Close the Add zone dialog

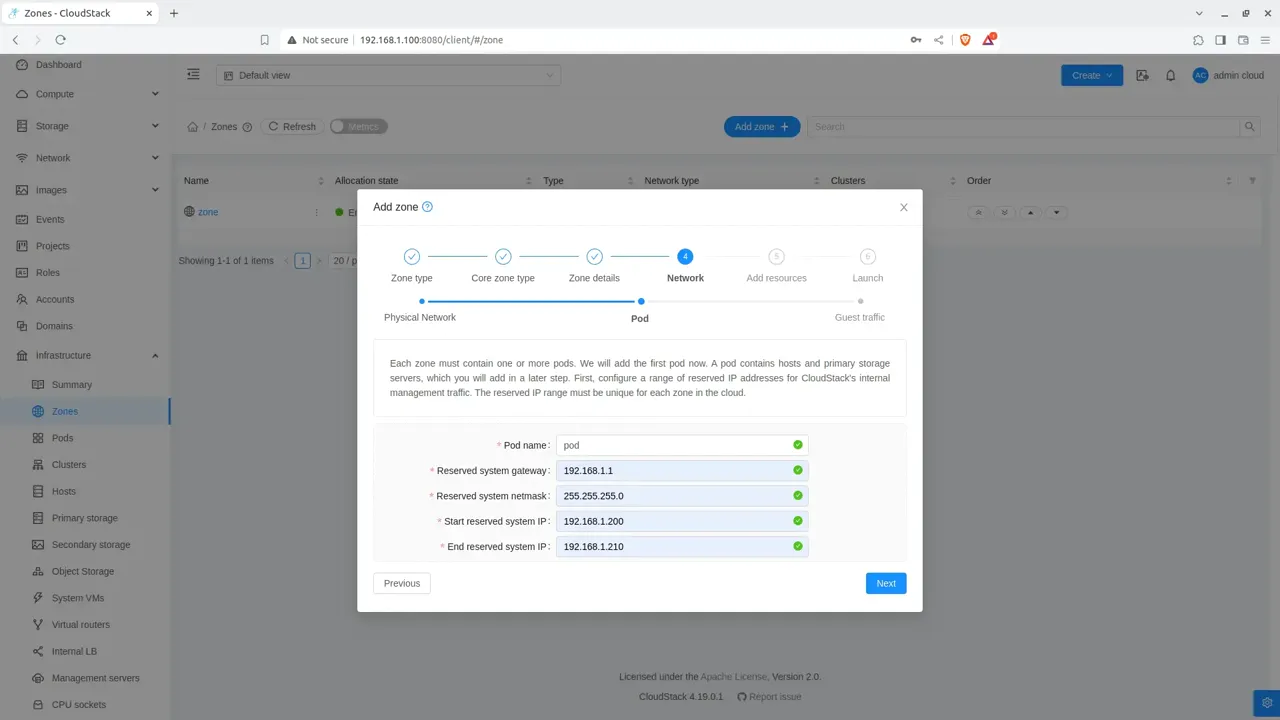(904, 207)
